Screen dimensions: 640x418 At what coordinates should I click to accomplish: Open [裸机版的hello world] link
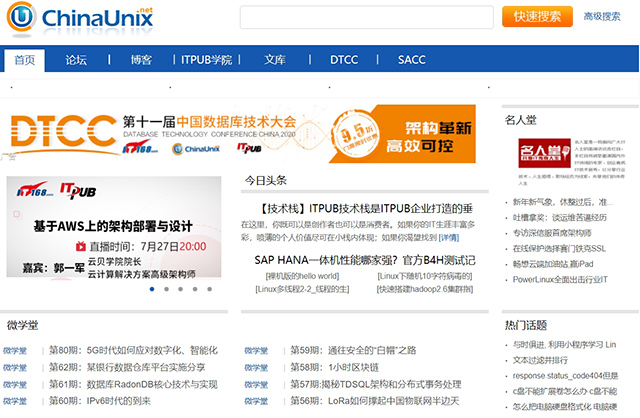pos(302,276)
